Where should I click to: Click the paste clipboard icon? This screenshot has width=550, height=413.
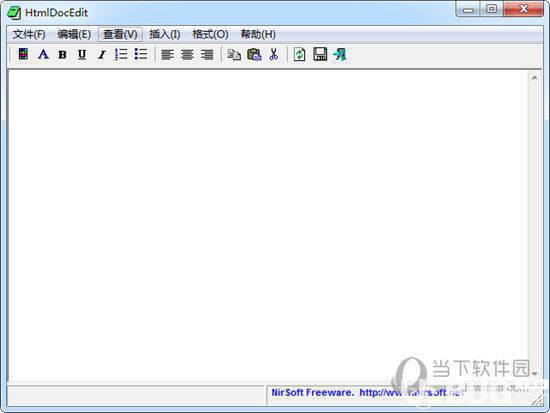pos(254,54)
